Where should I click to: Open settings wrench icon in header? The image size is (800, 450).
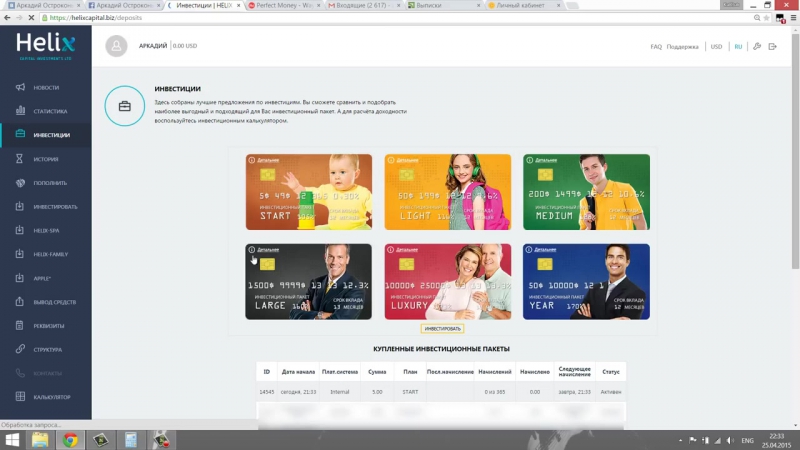(x=757, y=46)
